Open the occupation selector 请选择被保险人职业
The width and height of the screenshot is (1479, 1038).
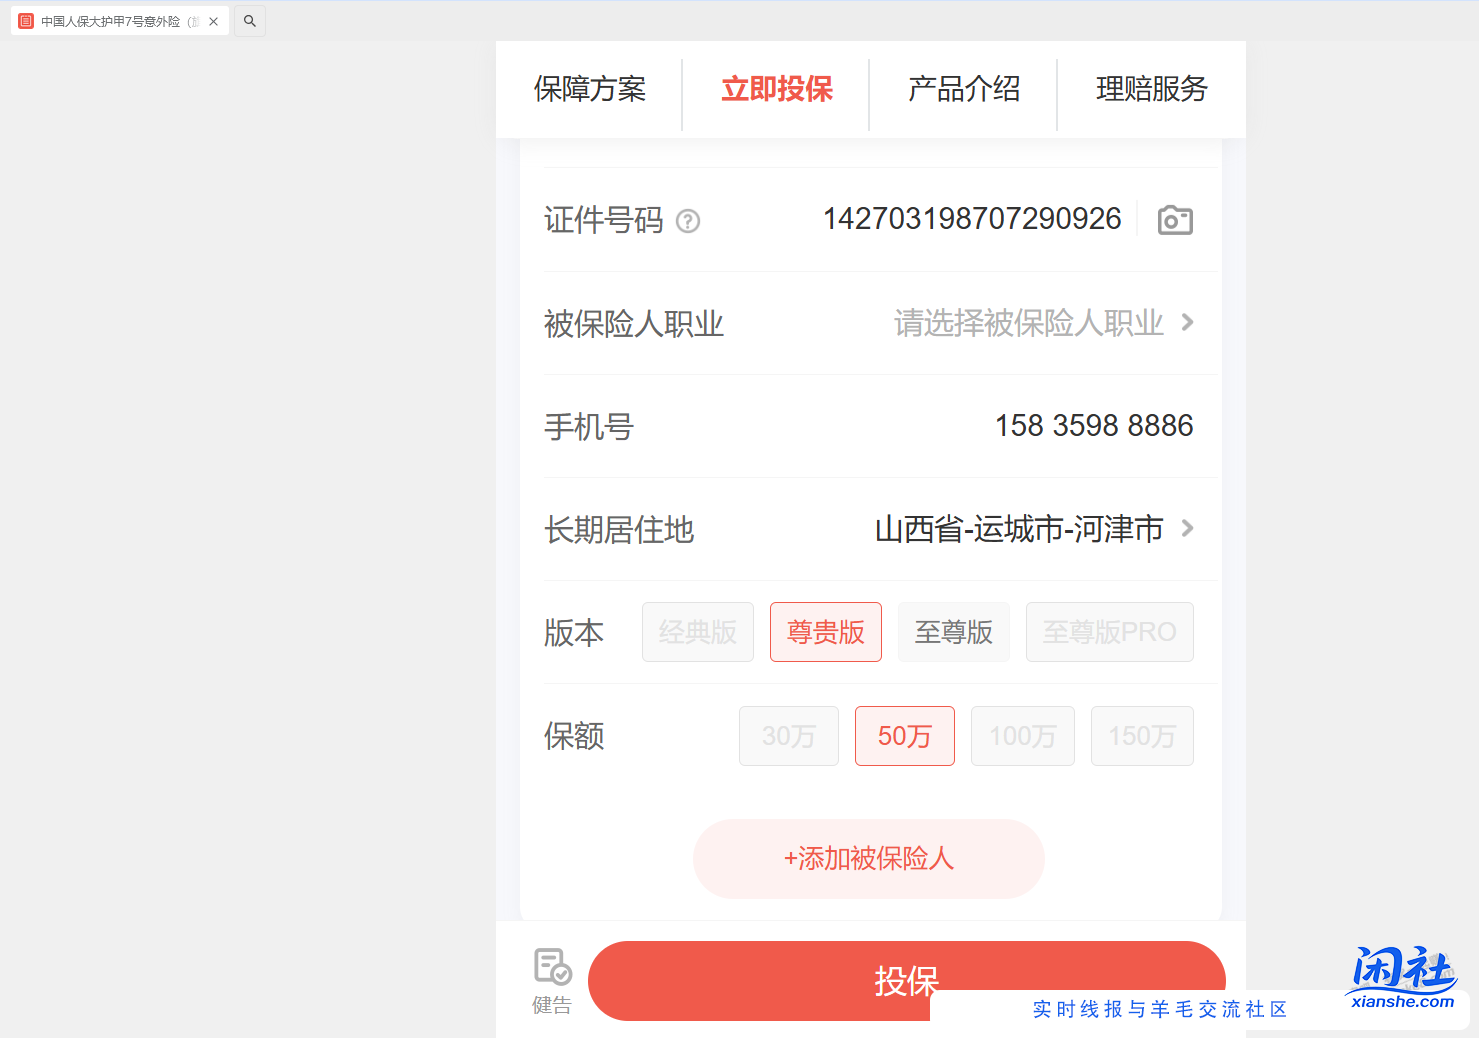tap(1028, 323)
